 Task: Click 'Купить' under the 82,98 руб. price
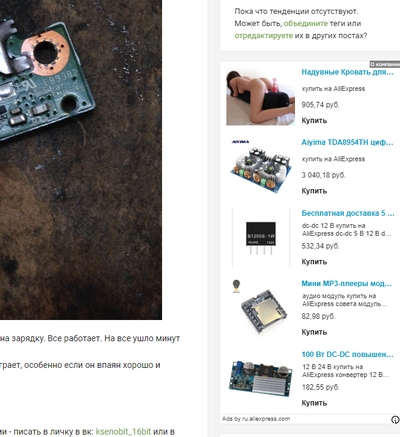(314, 332)
